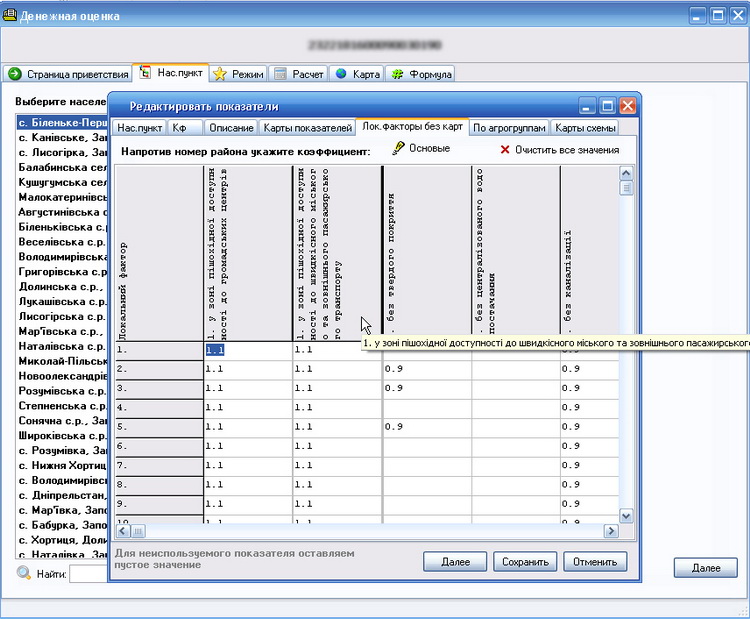750x619 pixels.
Task: Click the horizontal scrollbar thumb
Action: pyautogui.click(x=138, y=531)
